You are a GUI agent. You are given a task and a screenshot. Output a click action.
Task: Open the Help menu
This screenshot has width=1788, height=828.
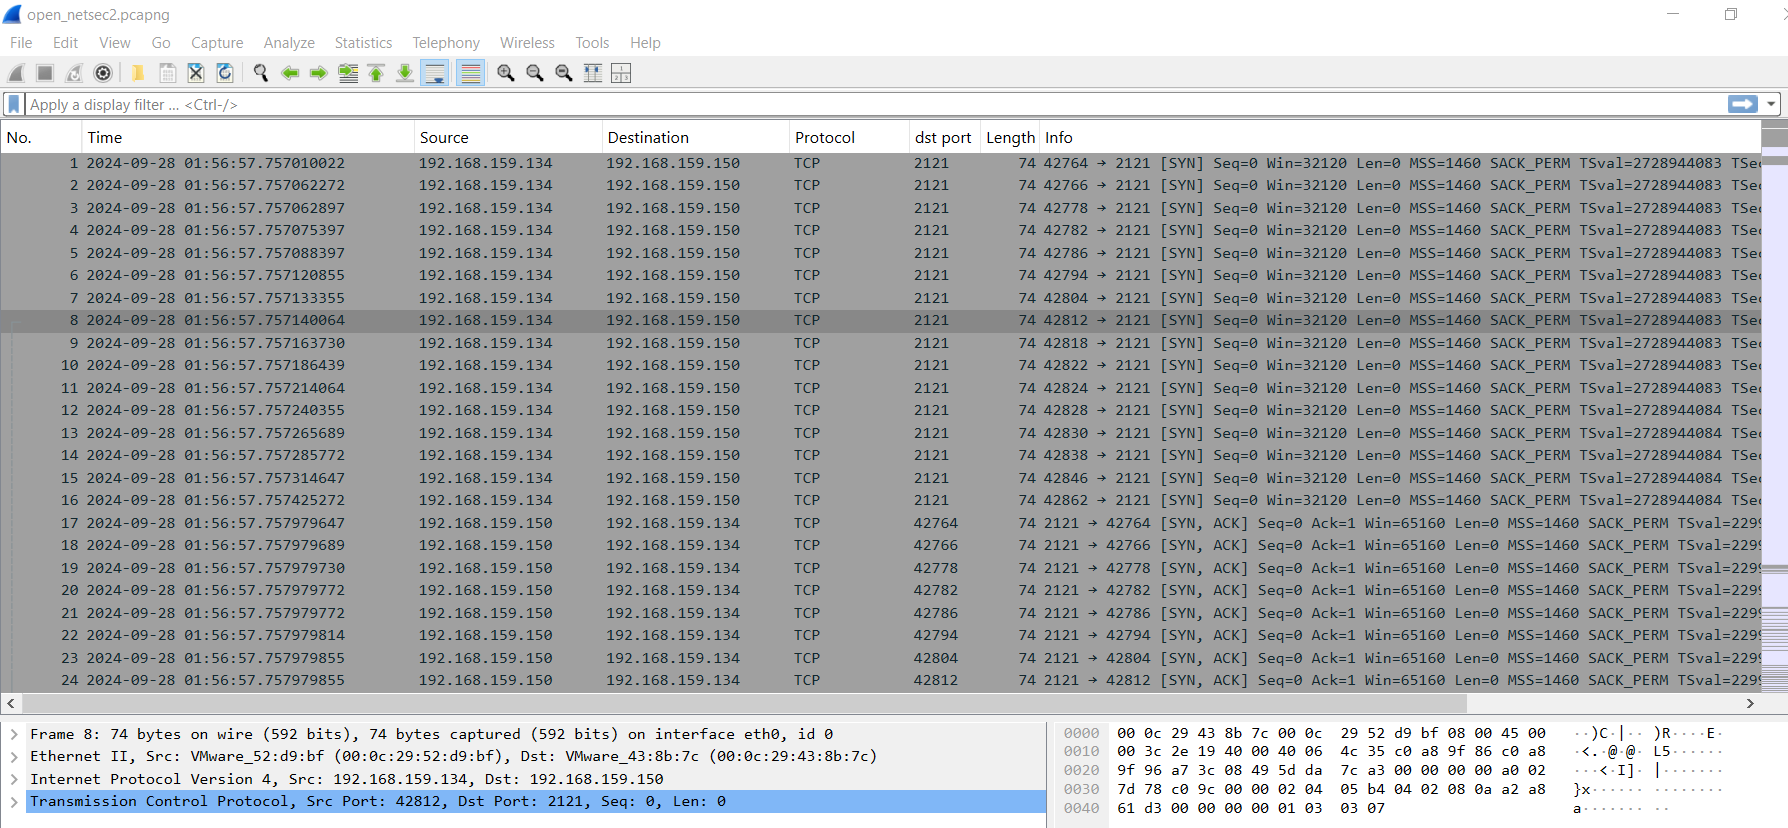click(x=645, y=42)
